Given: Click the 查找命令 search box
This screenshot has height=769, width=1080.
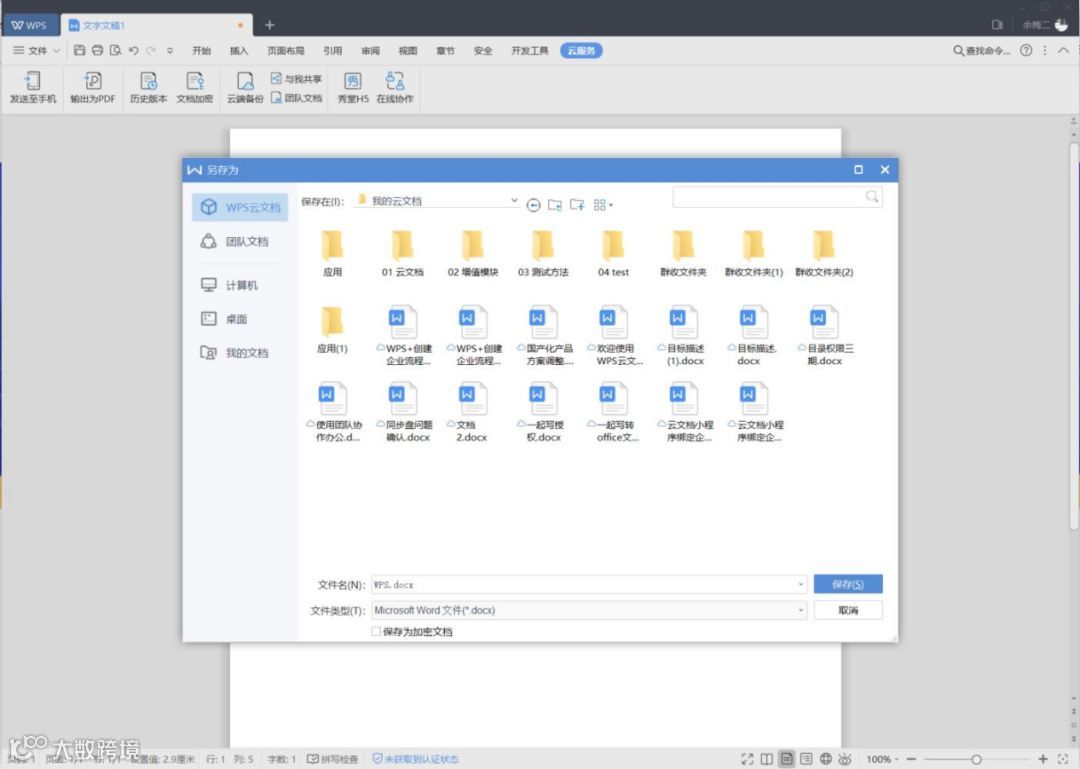Looking at the screenshot, I should tap(982, 50).
